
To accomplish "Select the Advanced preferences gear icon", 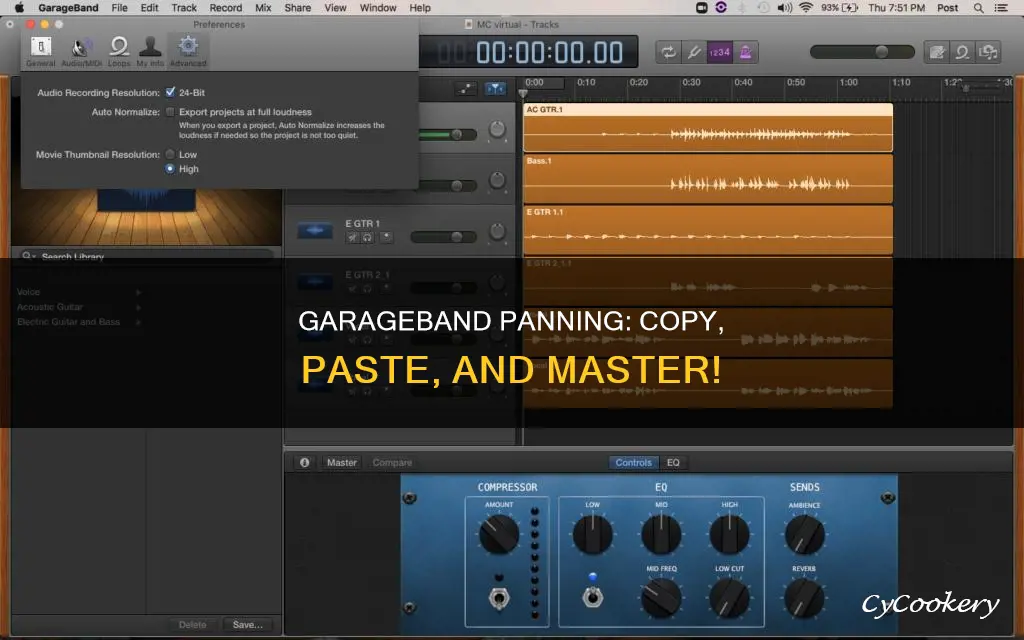I will [188, 52].
